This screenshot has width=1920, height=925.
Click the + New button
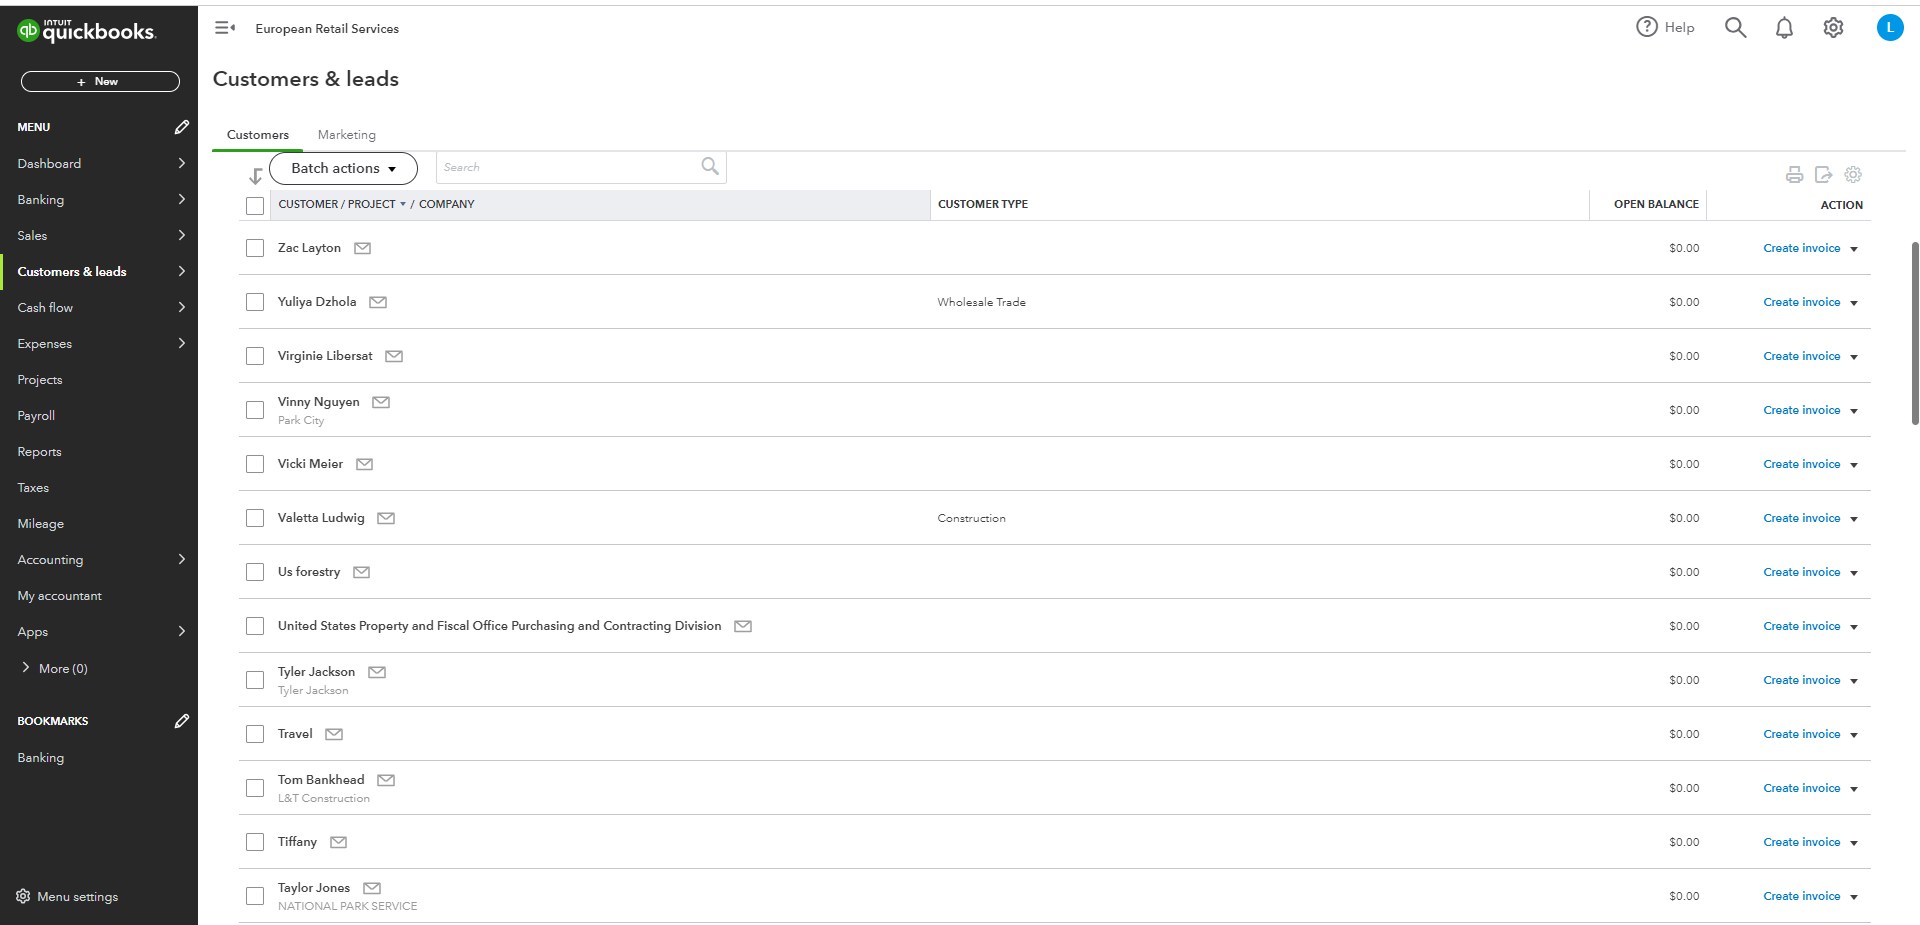[100, 81]
